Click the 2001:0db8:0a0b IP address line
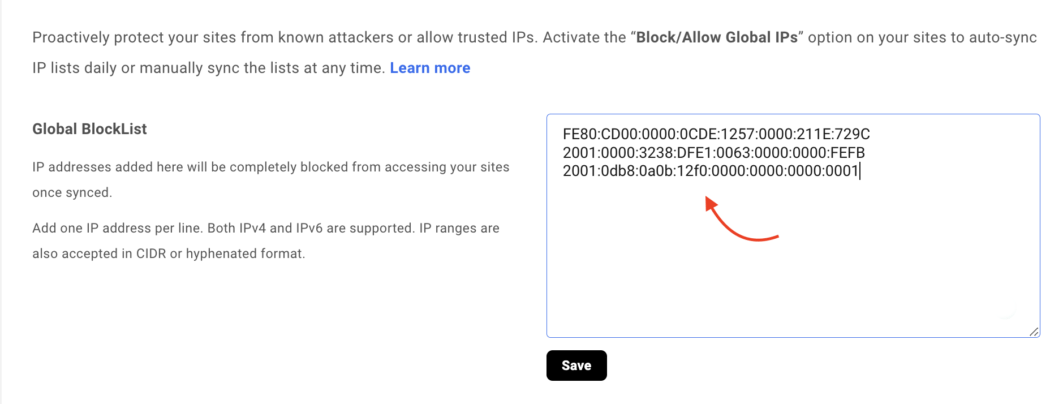The width and height of the screenshot is (1050, 404). click(711, 171)
